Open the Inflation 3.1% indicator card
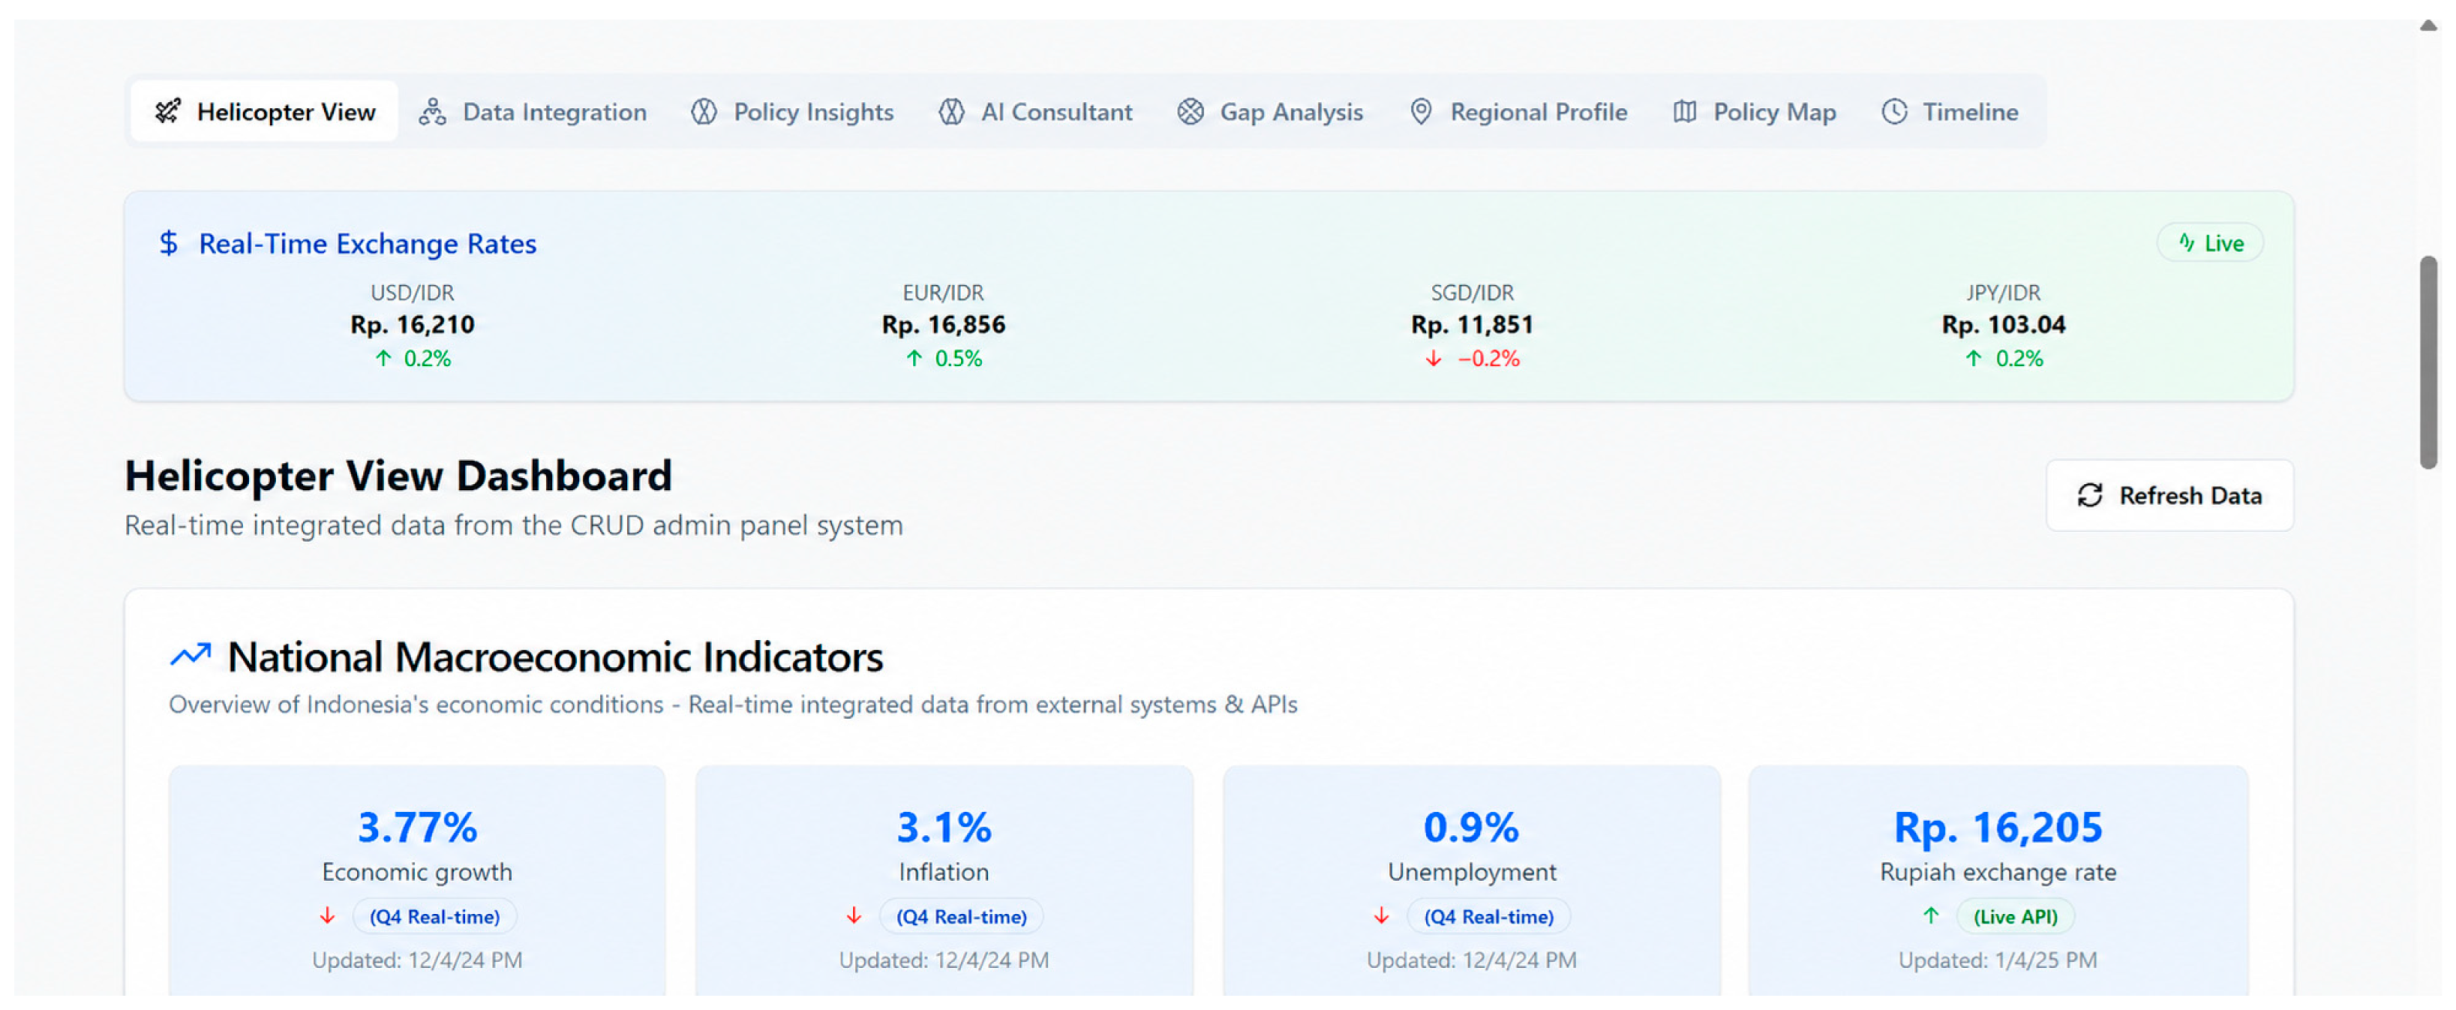The width and height of the screenshot is (2456, 1010). pyautogui.click(x=944, y=880)
